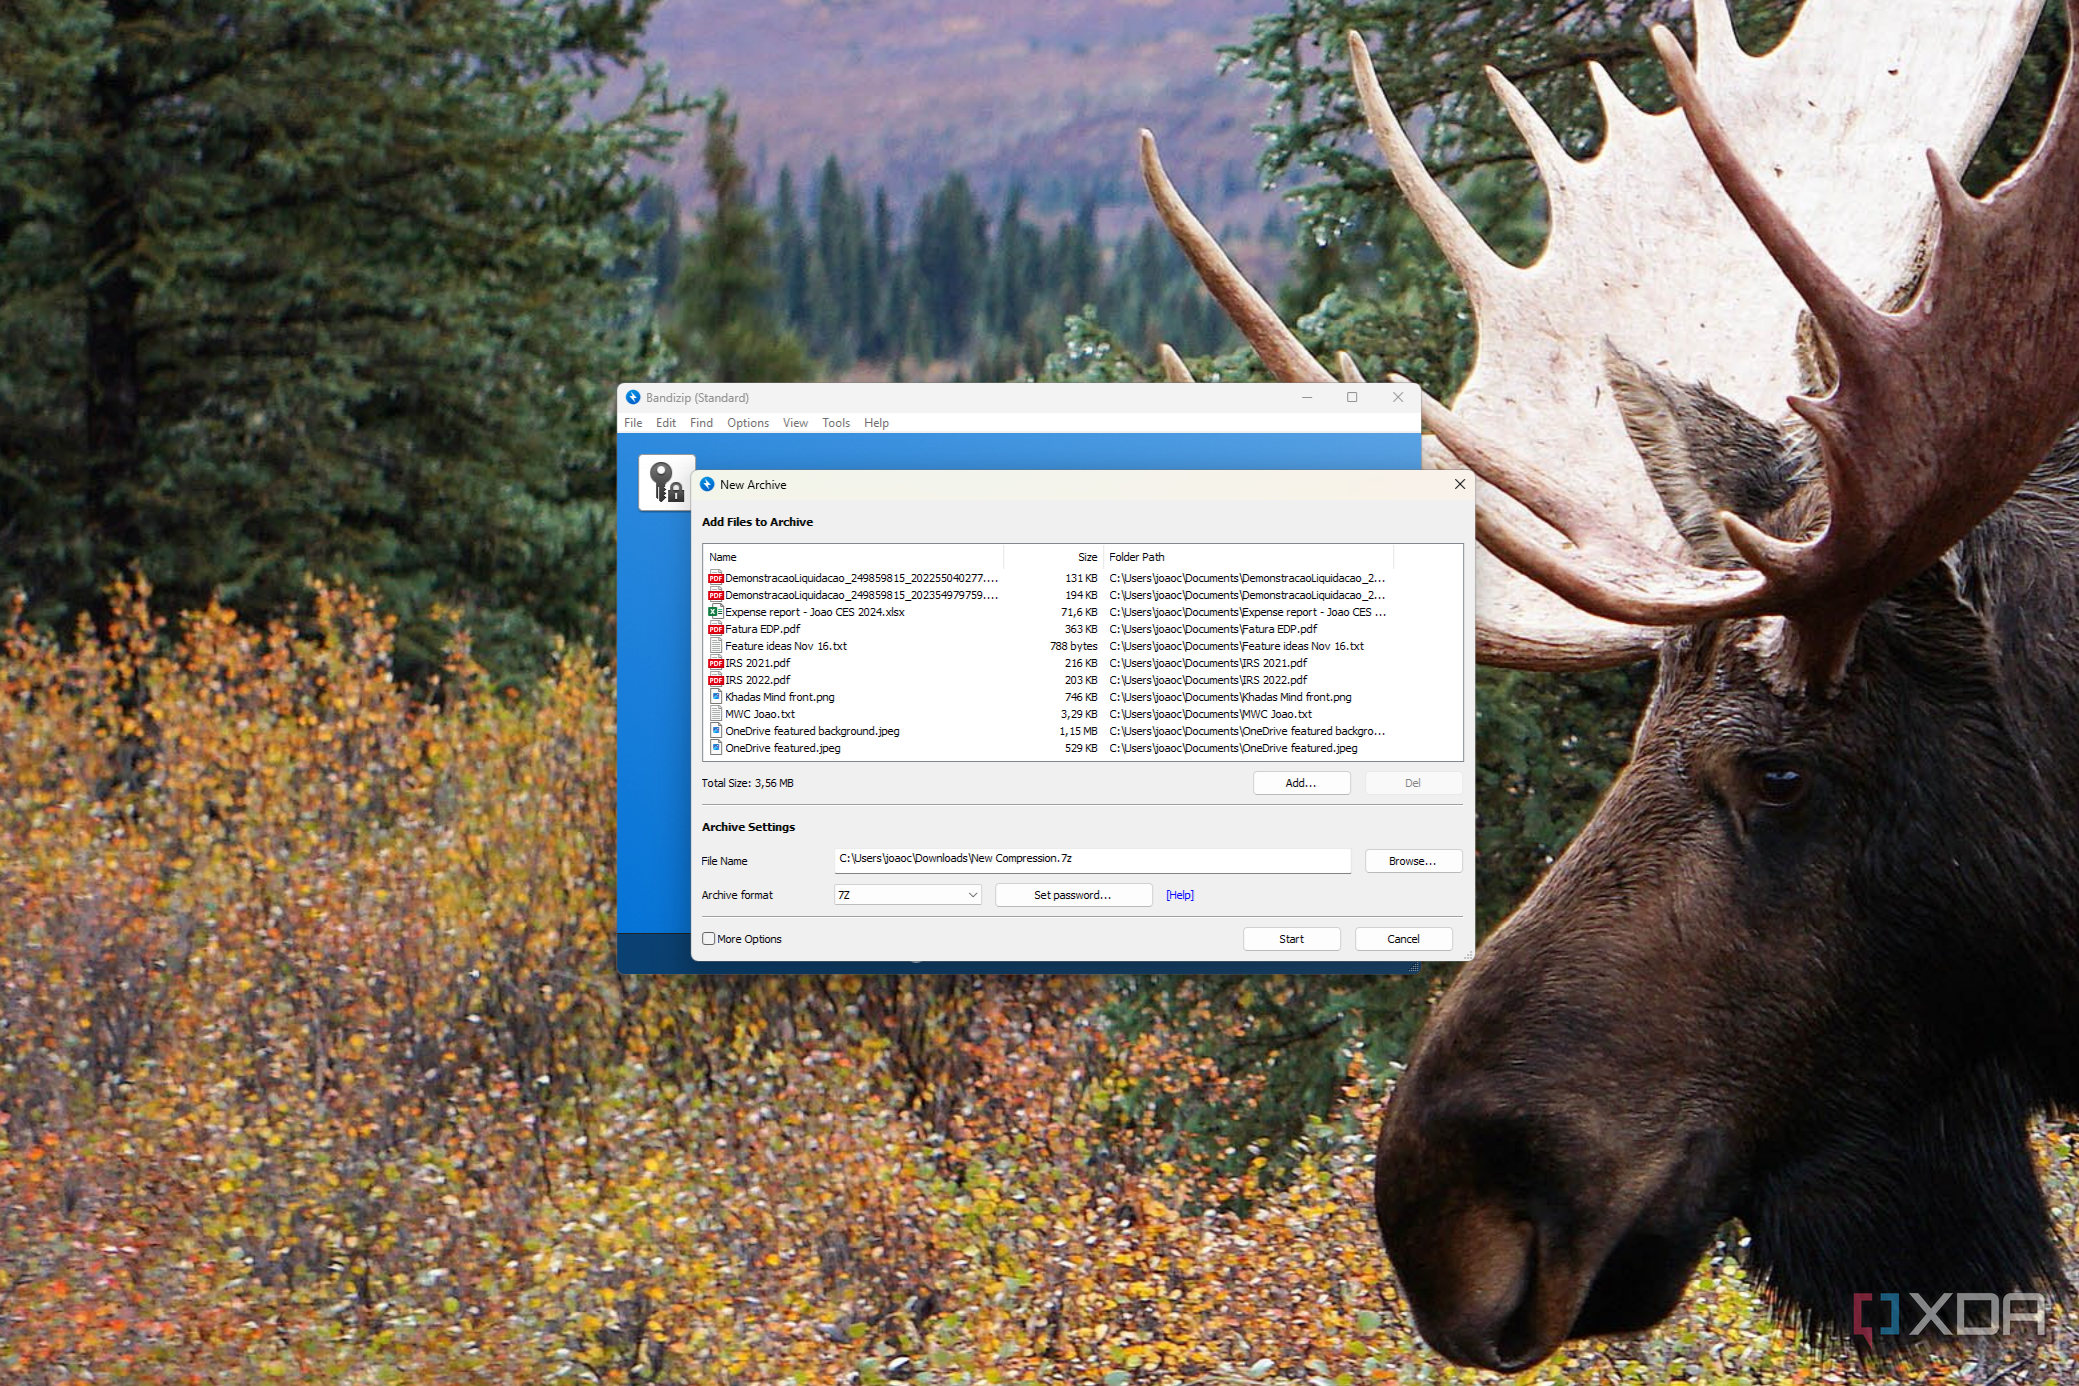Viewport: 2079px width, 1386px height.
Task: Select the MWC Joao.txt file name
Action: tap(759, 714)
